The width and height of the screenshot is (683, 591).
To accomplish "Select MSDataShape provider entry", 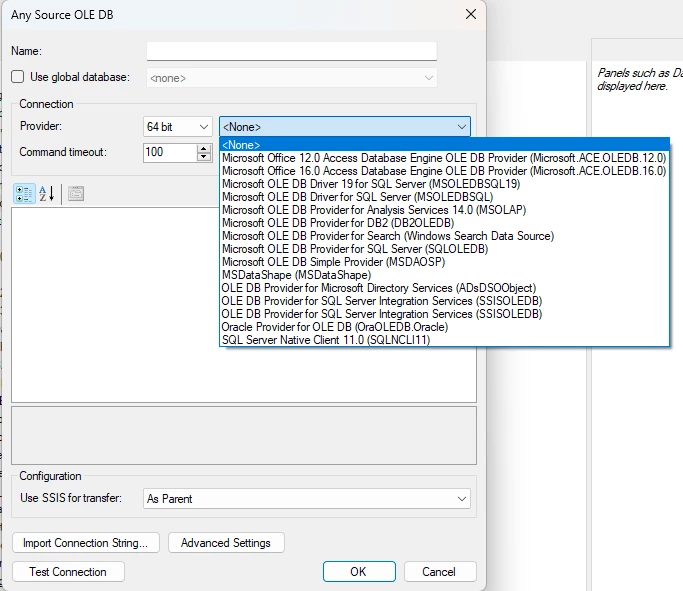I will (444, 275).
